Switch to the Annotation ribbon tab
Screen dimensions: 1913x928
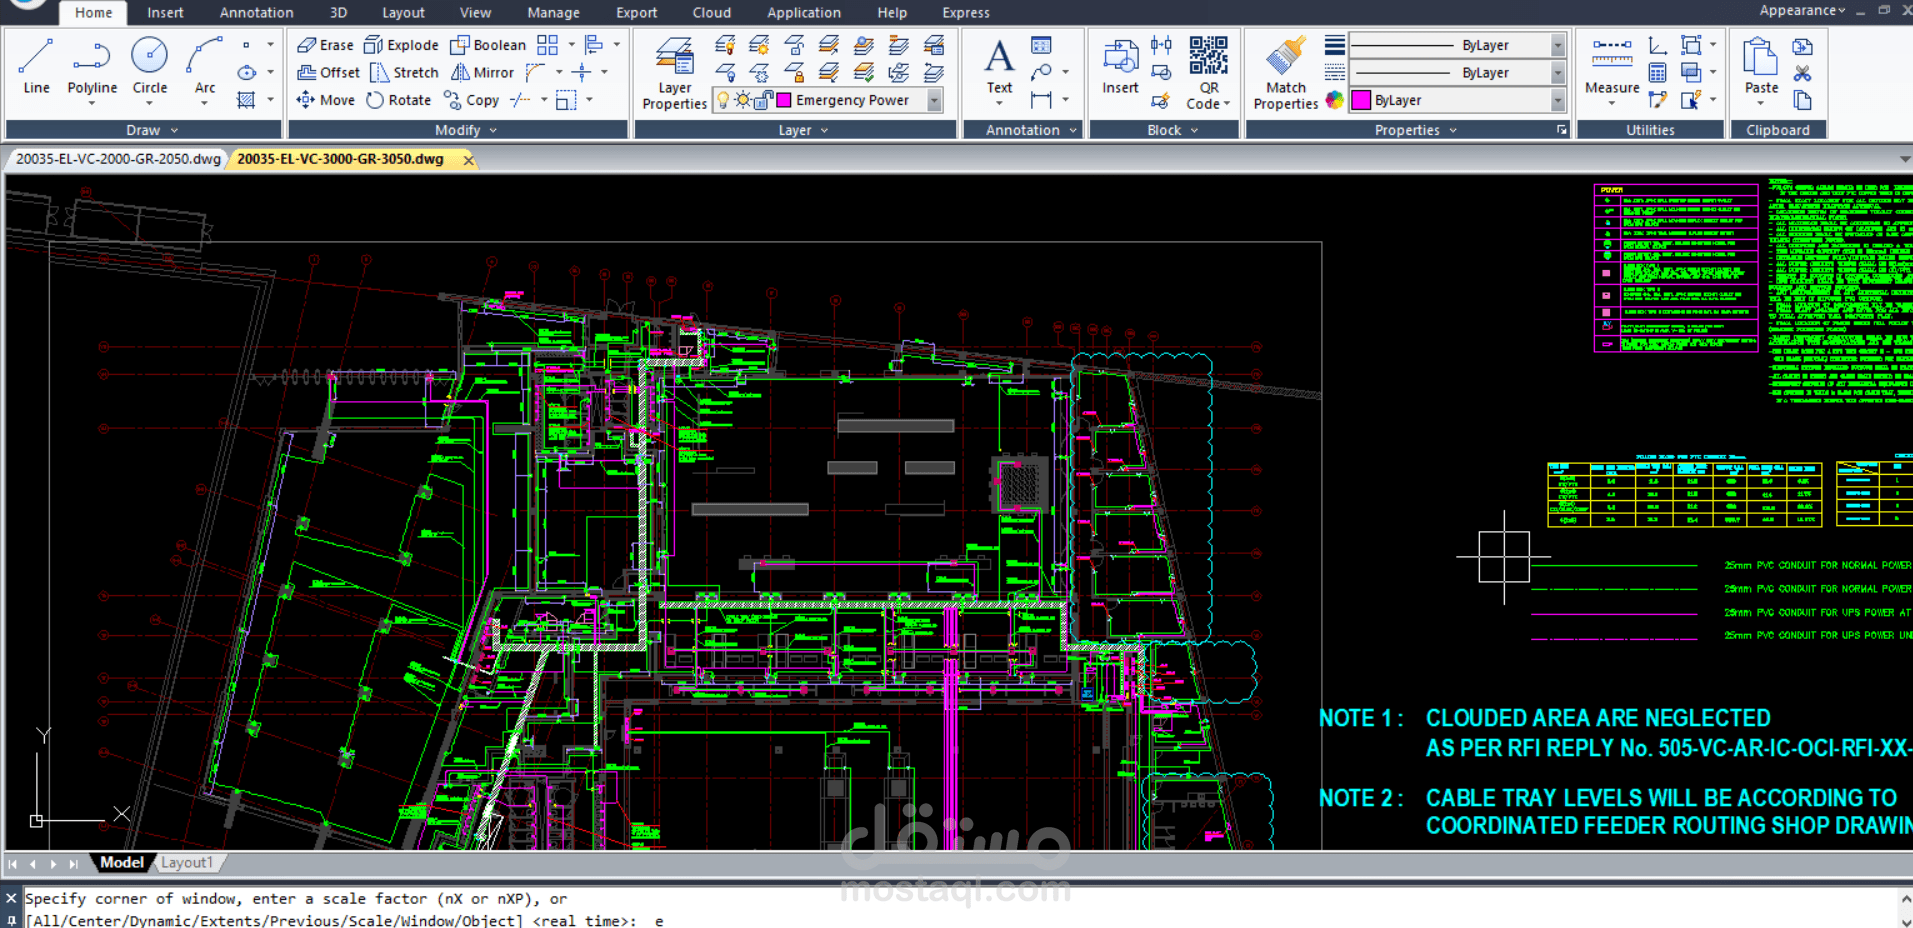tap(256, 12)
